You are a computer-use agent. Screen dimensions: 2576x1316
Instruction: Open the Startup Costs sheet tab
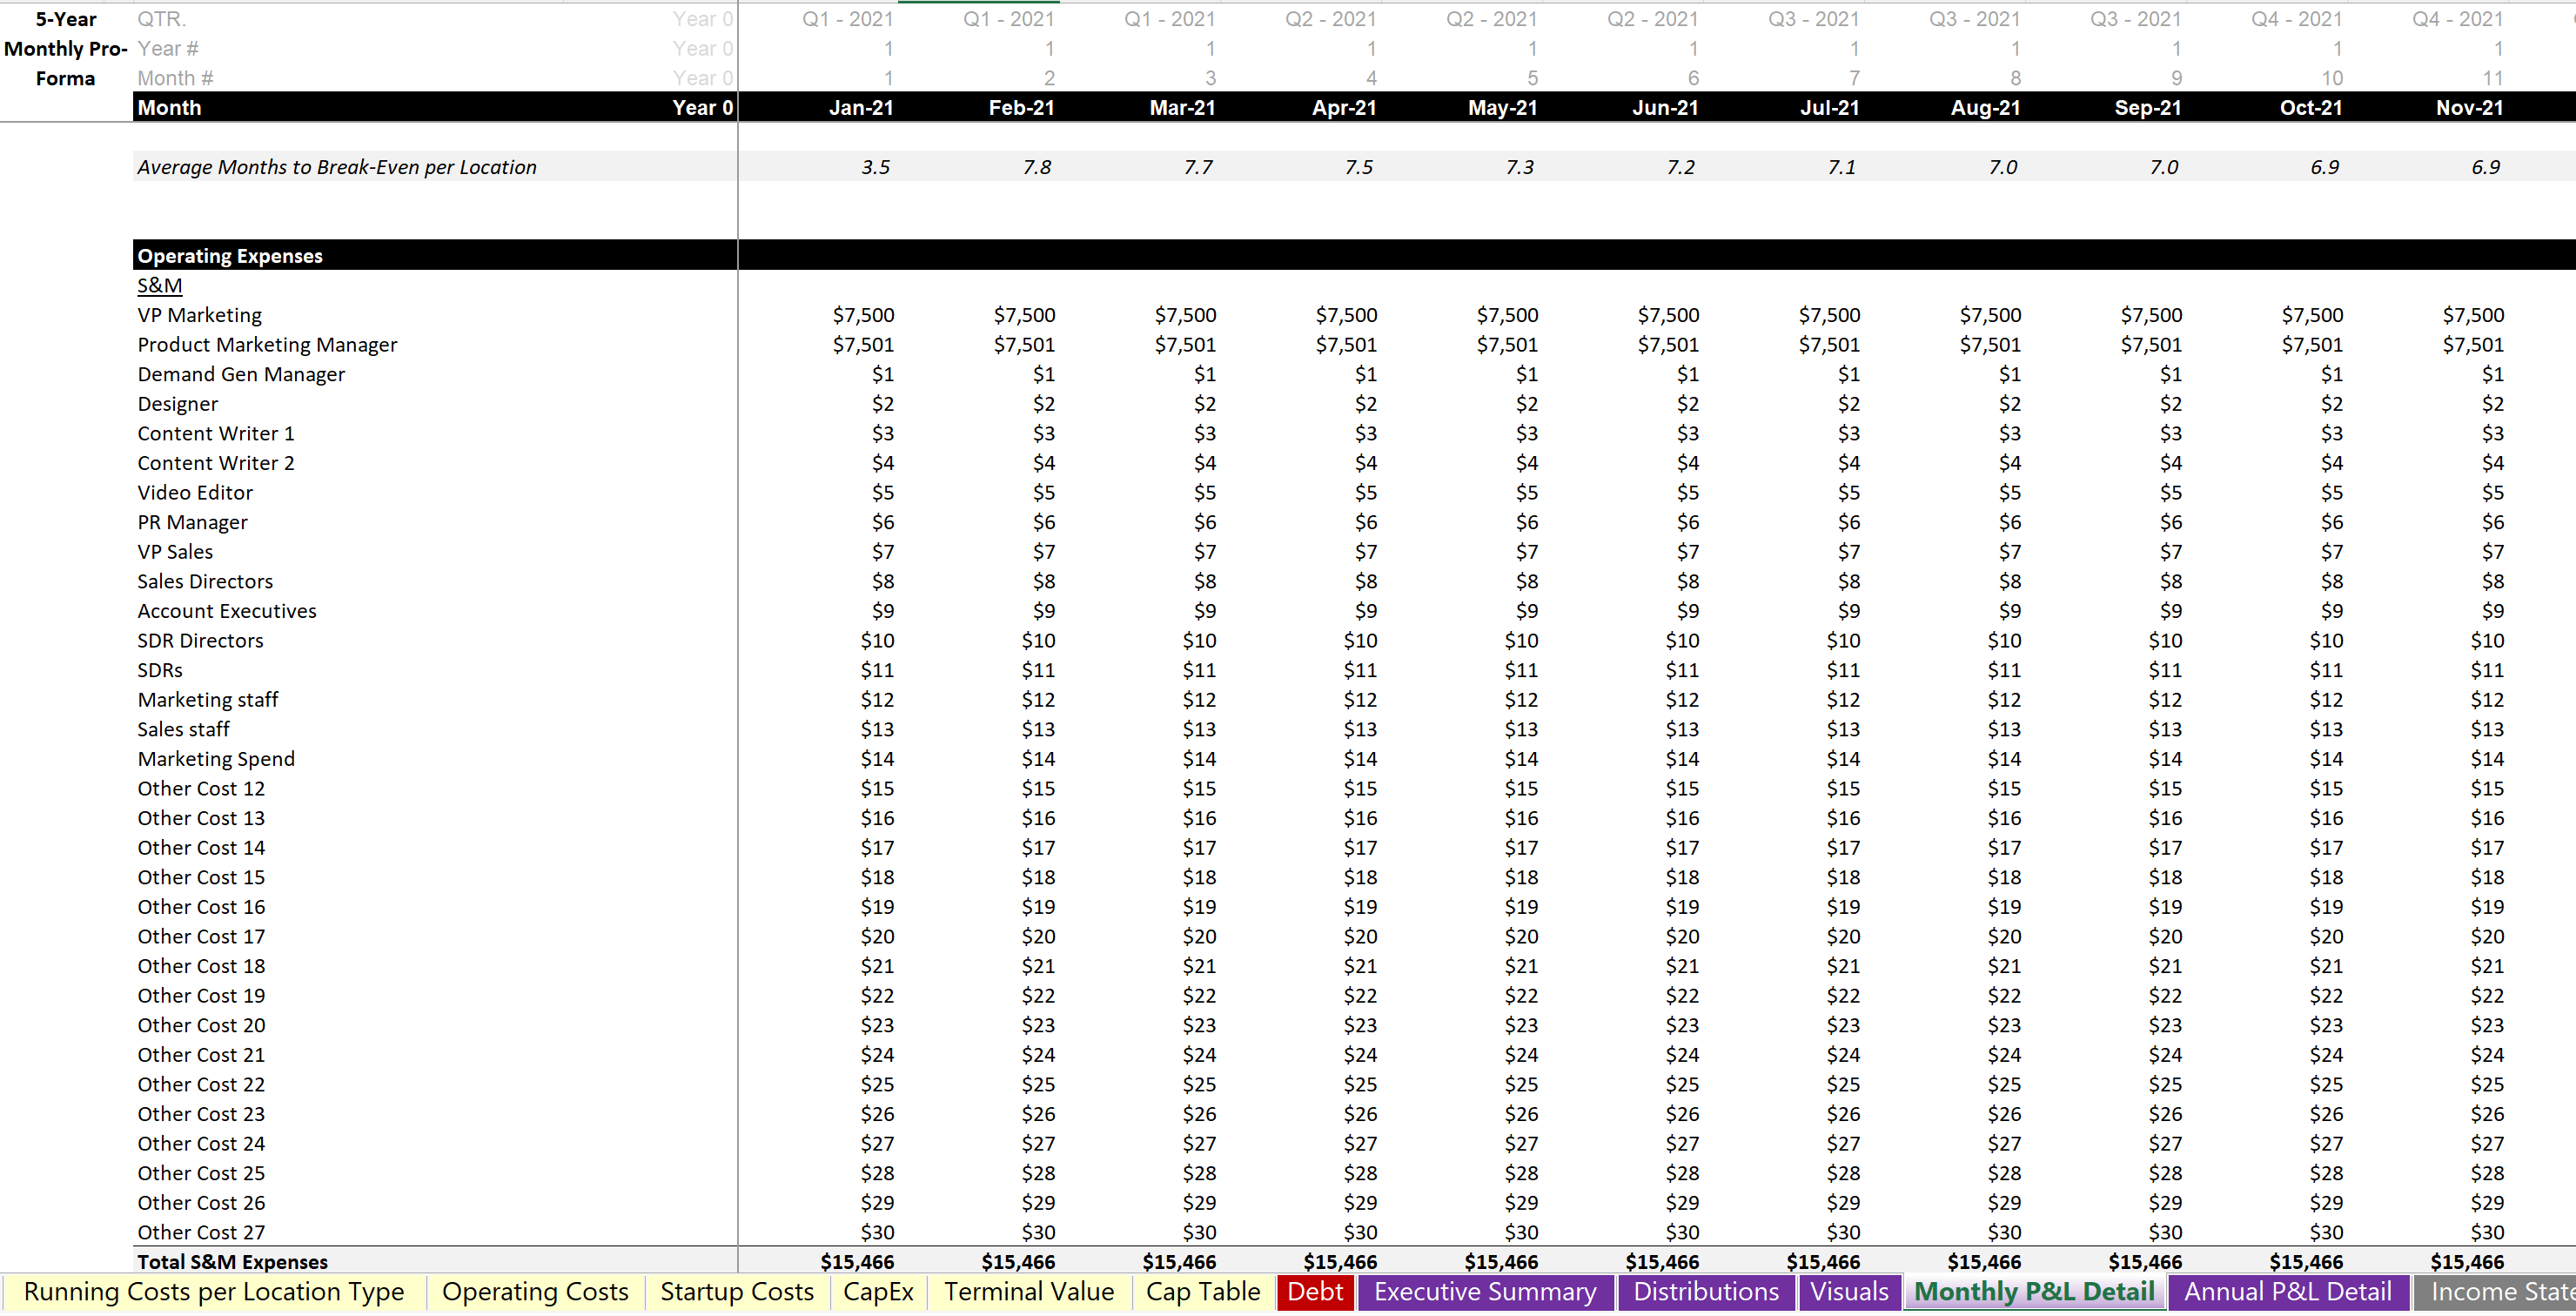(737, 1292)
